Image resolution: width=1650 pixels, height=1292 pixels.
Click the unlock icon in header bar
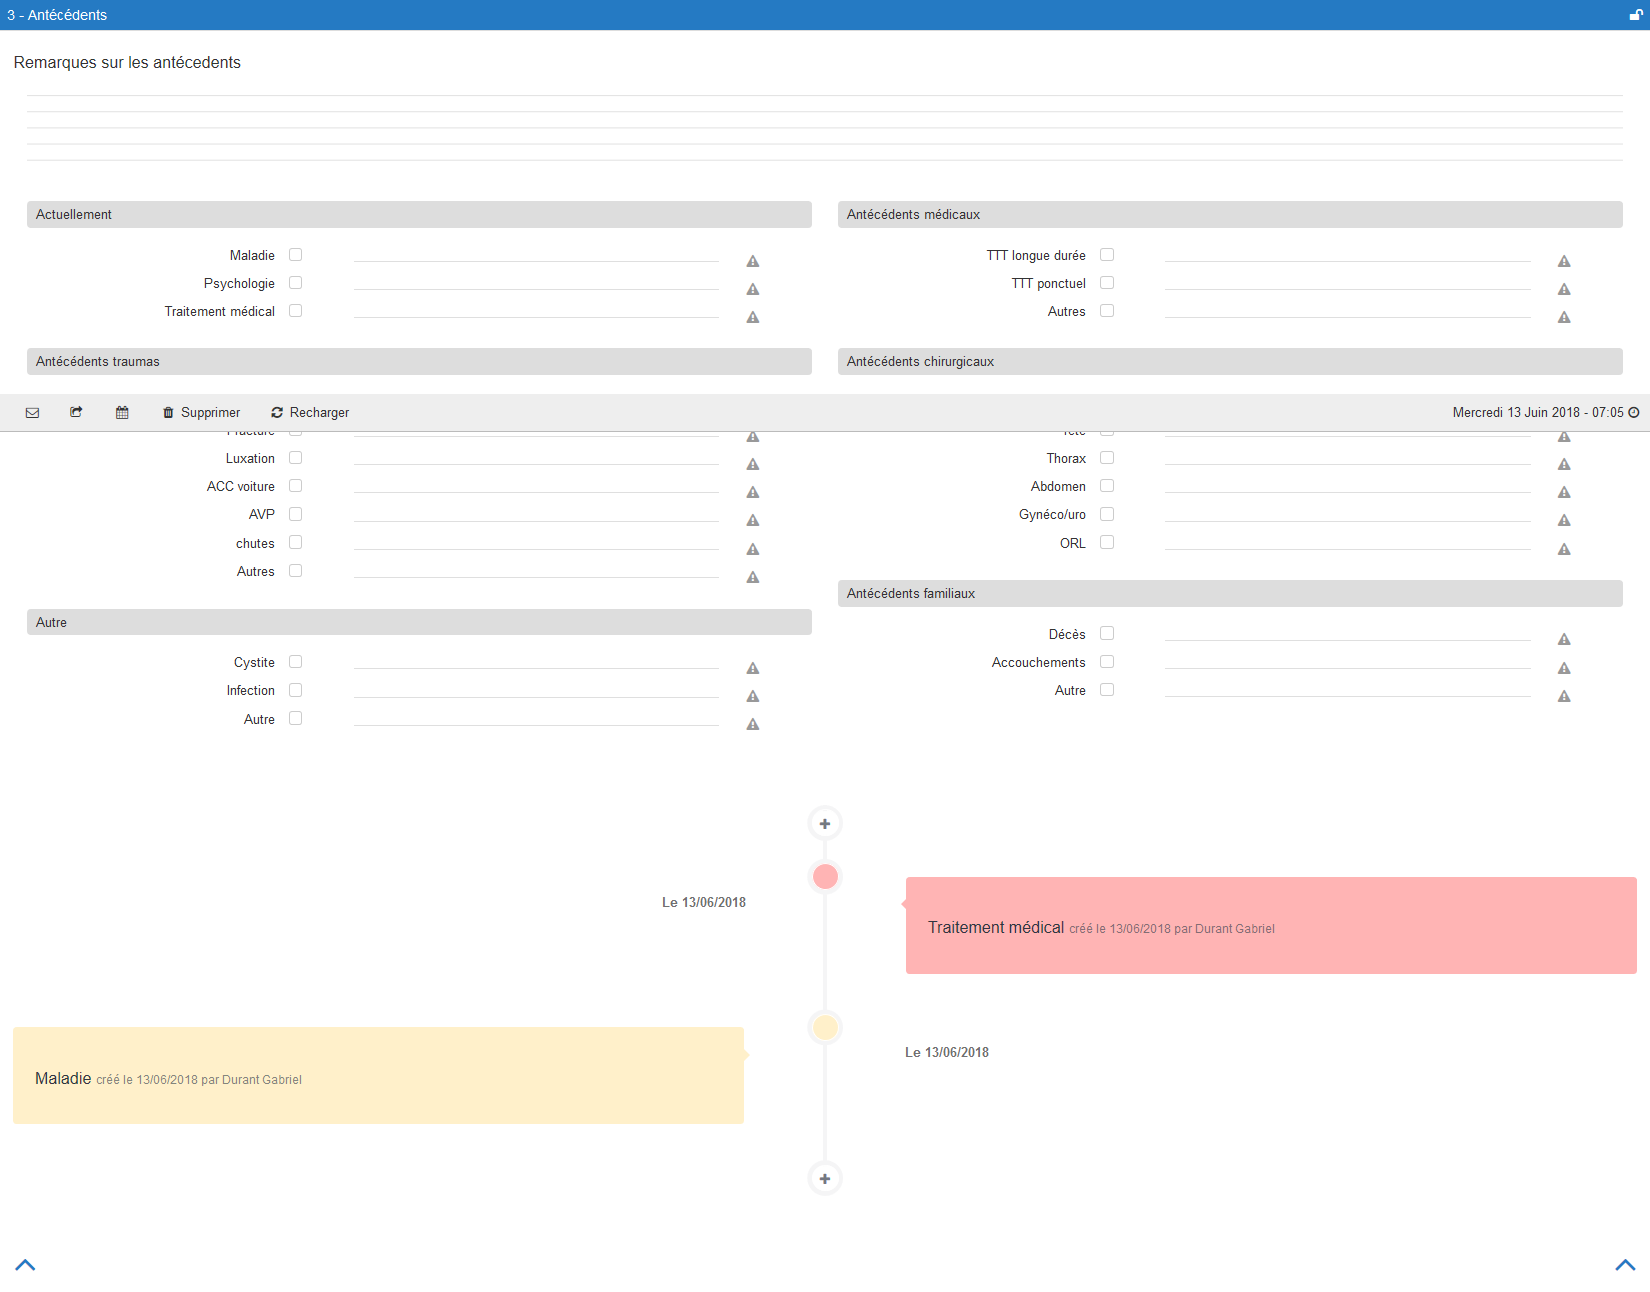pos(1636,15)
